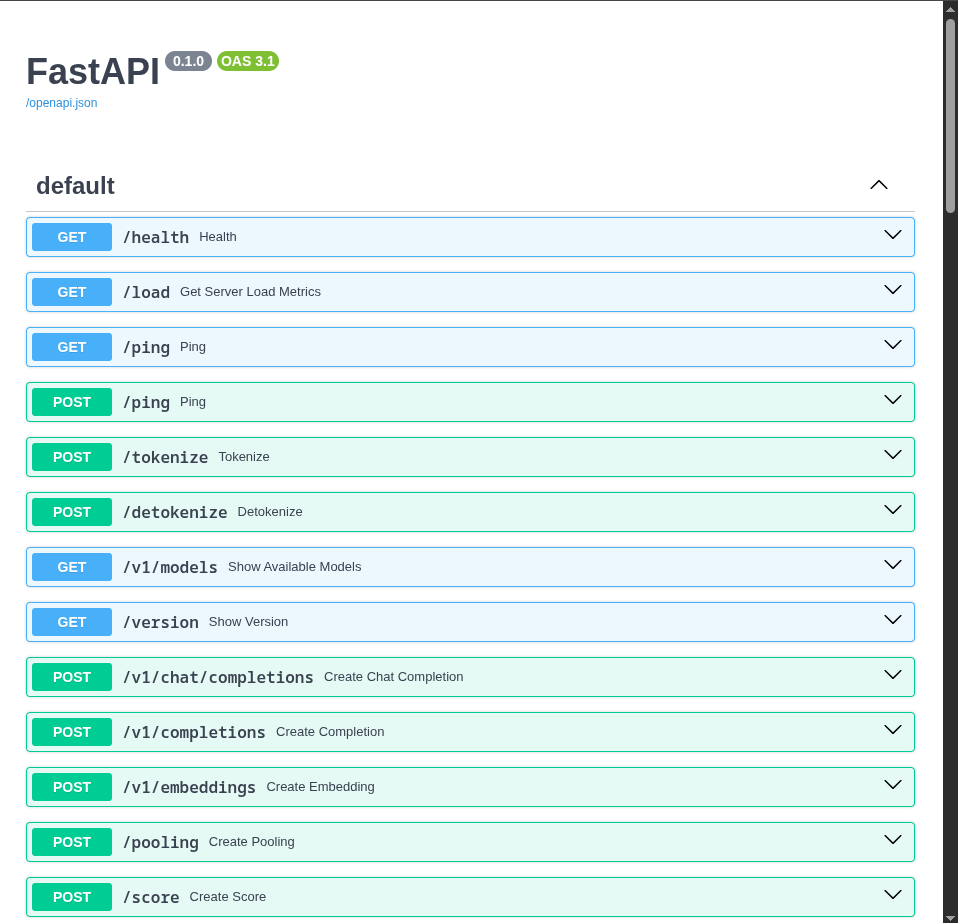Click the POST badge for /tokenize
Viewport: 958px width, 923px height.
tap(71, 457)
